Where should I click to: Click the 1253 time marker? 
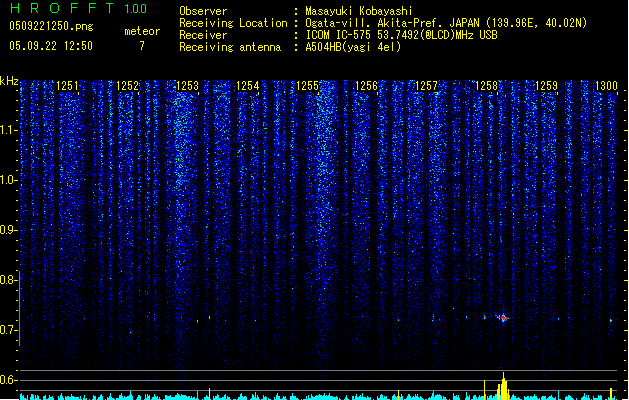tap(187, 86)
